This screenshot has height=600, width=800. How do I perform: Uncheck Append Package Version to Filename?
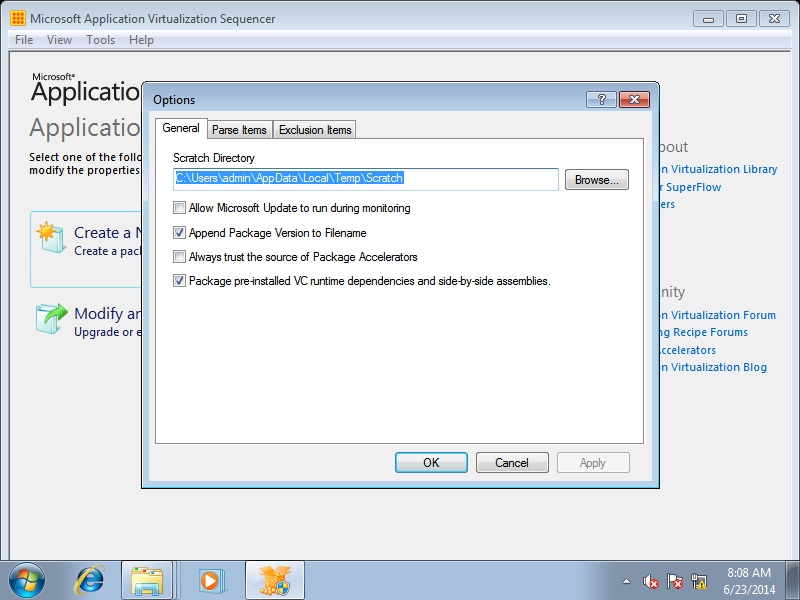180,232
